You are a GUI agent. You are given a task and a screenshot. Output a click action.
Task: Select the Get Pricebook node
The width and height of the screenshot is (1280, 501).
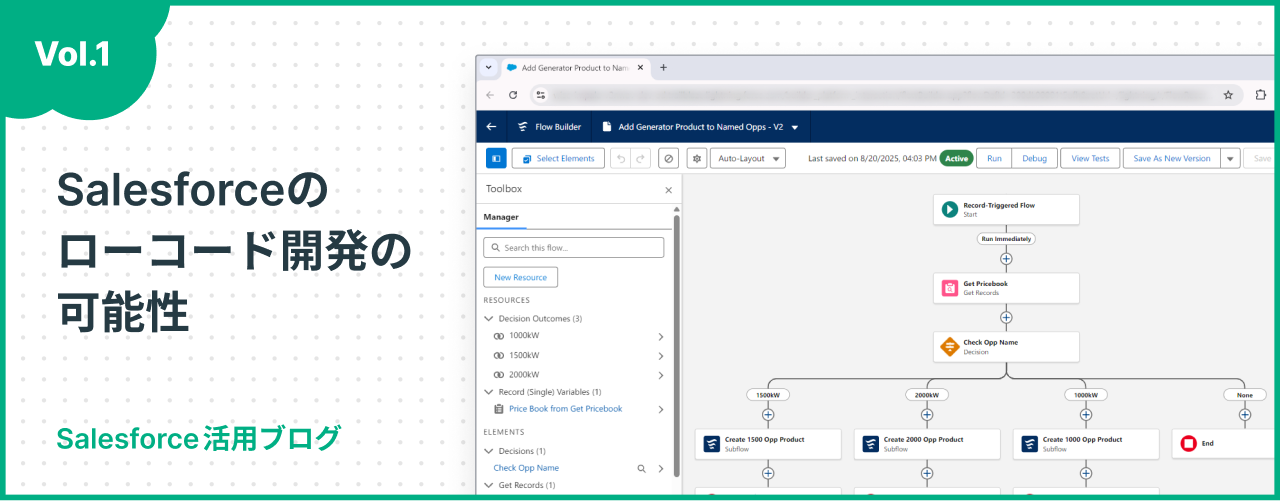click(x=1006, y=288)
